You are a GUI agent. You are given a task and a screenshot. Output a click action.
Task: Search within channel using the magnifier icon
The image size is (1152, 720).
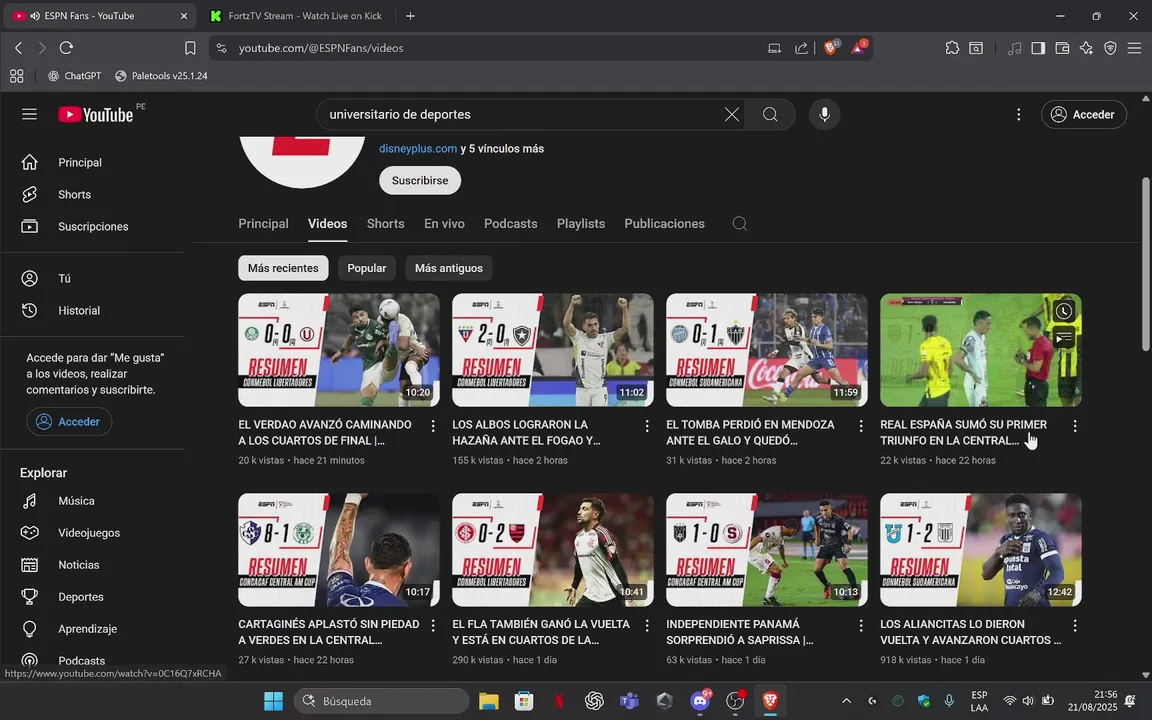click(x=740, y=223)
